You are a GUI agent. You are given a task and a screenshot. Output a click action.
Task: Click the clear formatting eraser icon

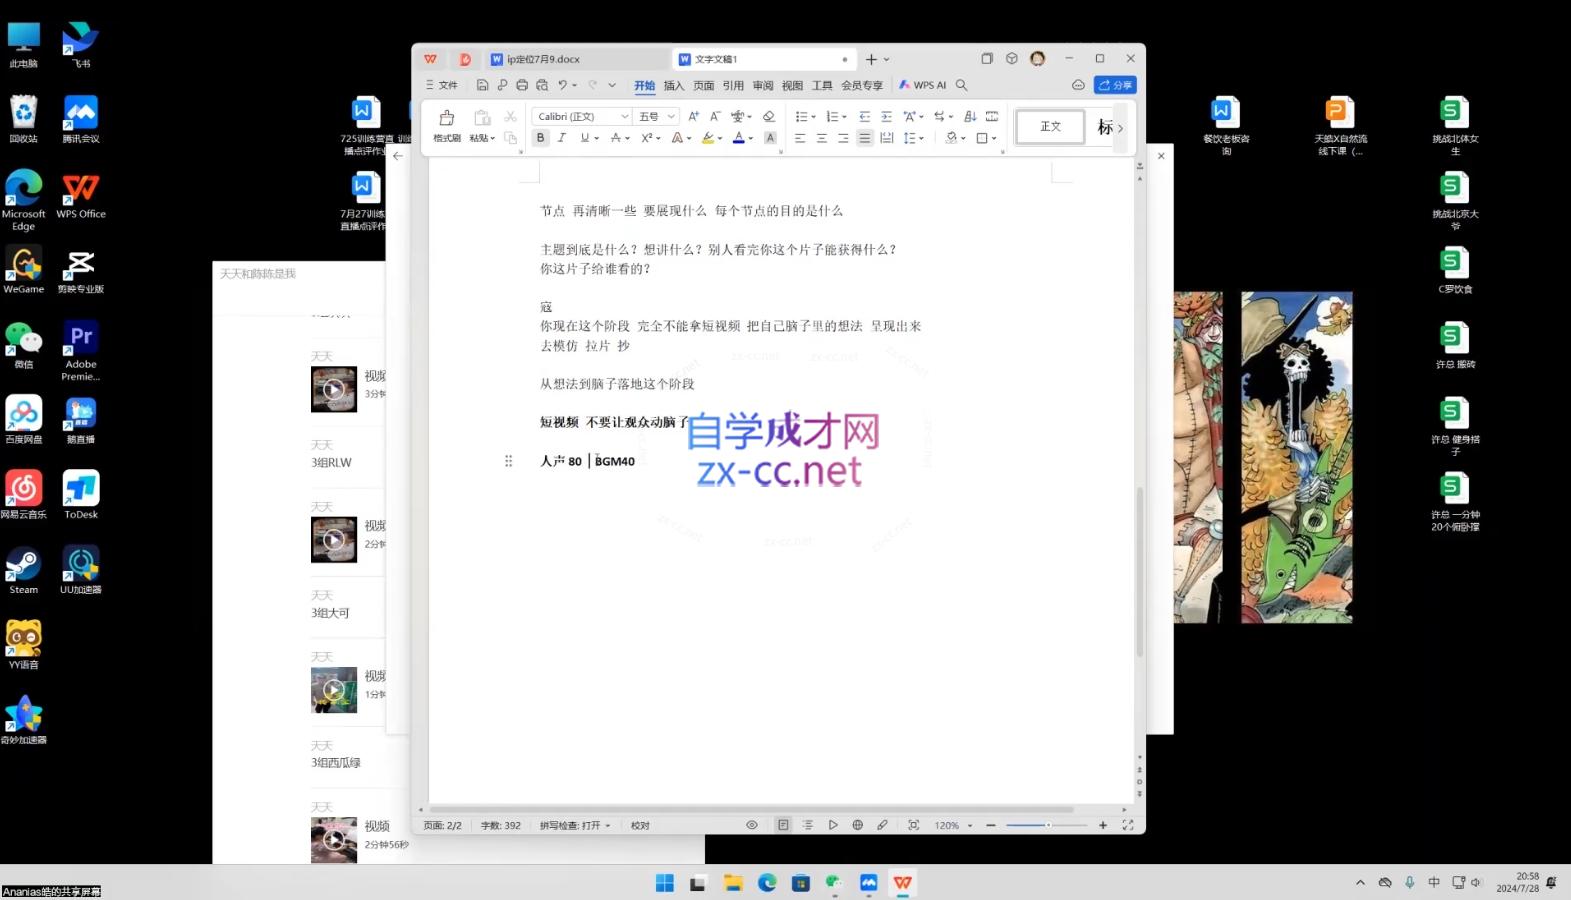769,117
